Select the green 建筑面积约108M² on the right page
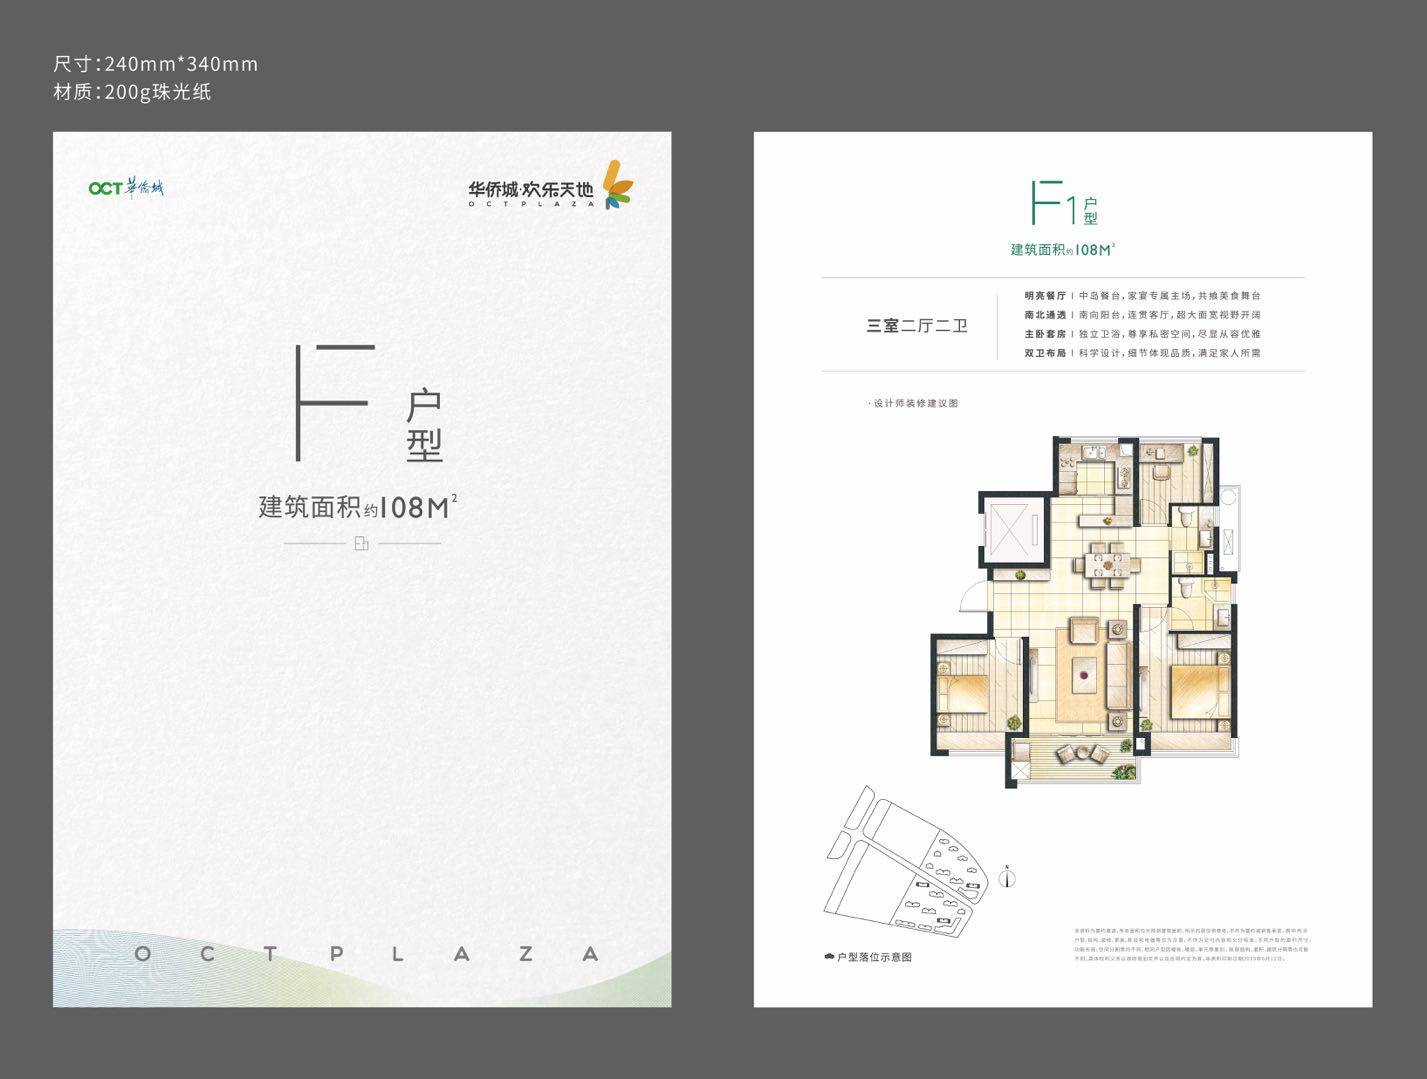The image size is (1427, 1079). tap(1063, 250)
